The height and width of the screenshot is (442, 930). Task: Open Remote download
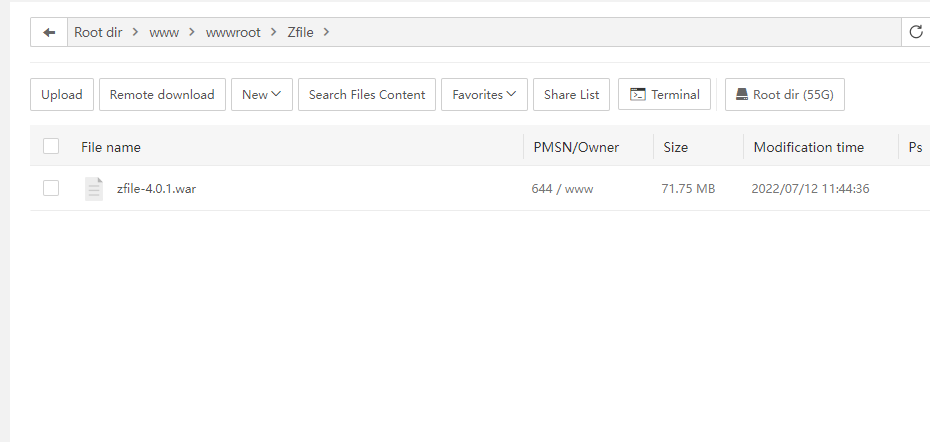pyautogui.click(x=162, y=95)
